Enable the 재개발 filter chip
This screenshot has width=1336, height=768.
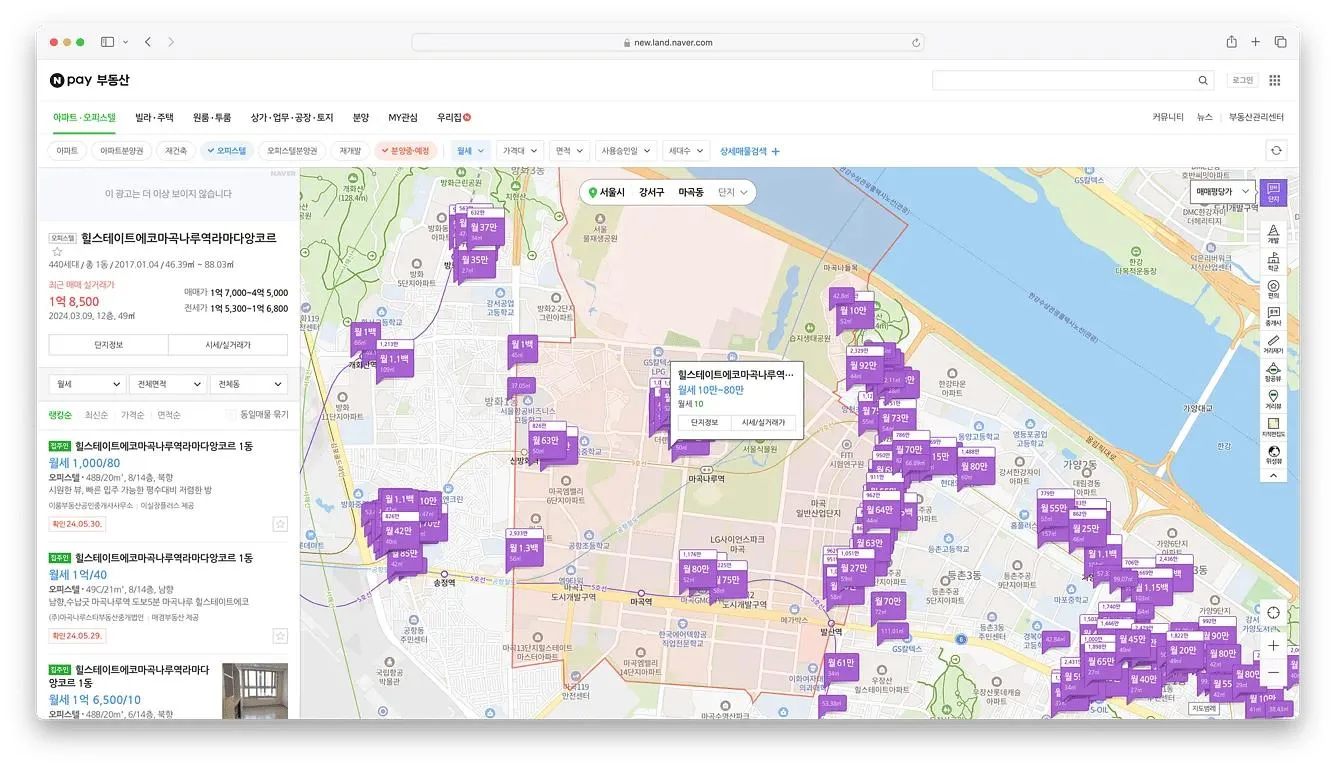click(350, 151)
